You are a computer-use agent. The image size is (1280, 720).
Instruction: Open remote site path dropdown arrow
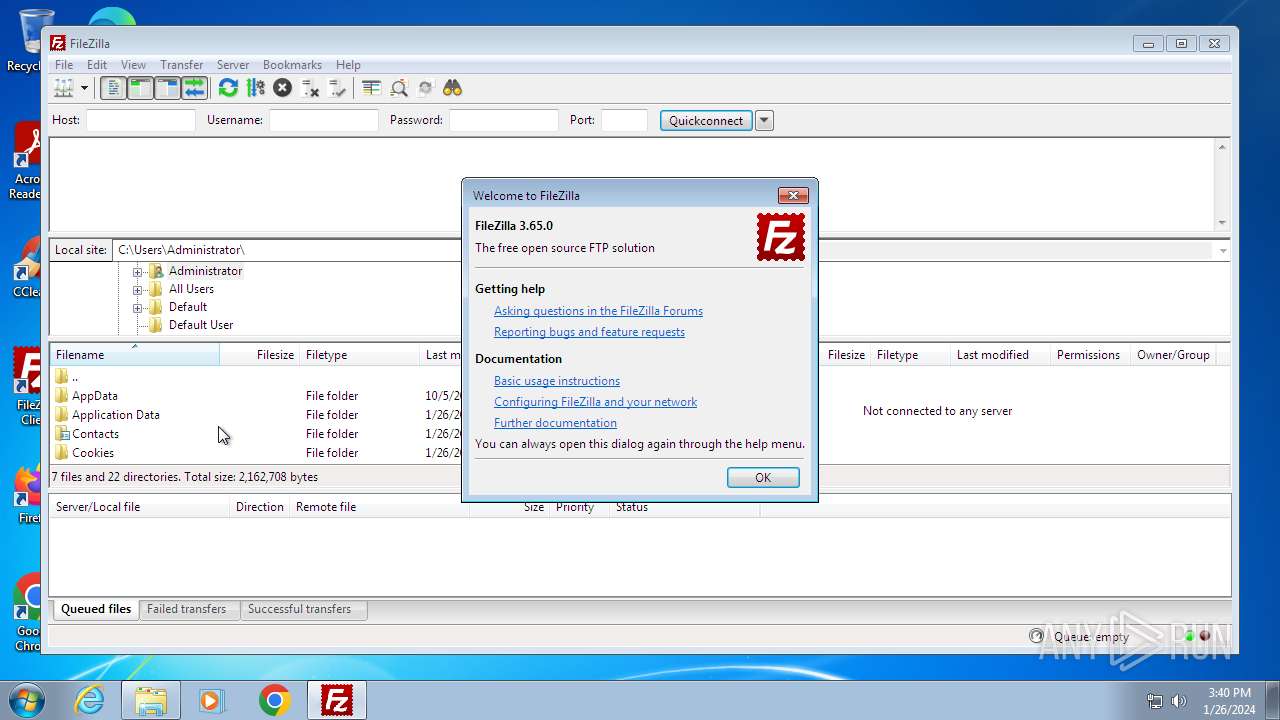[x=1222, y=250]
